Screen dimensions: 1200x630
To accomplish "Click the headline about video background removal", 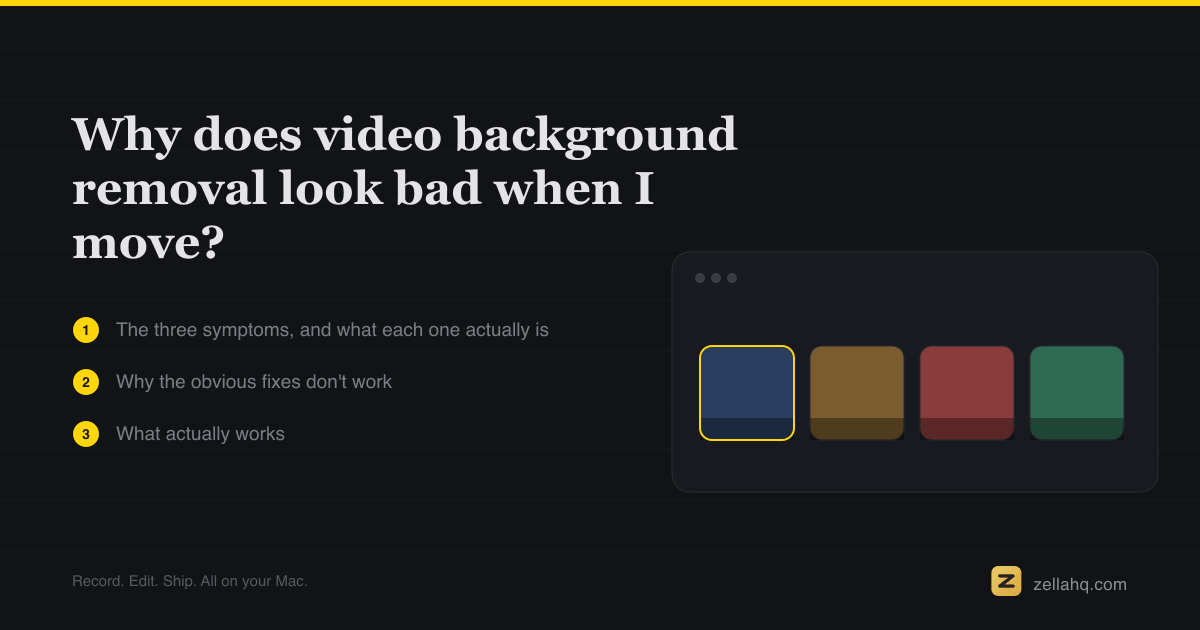I will (x=405, y=189).
